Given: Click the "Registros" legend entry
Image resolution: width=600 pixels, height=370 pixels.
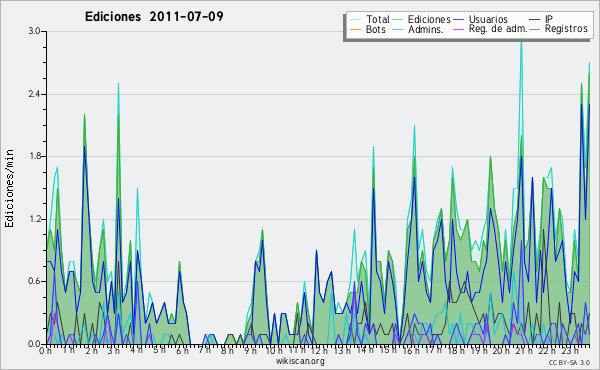Looking at the screenshot, I should pos(566,29).
